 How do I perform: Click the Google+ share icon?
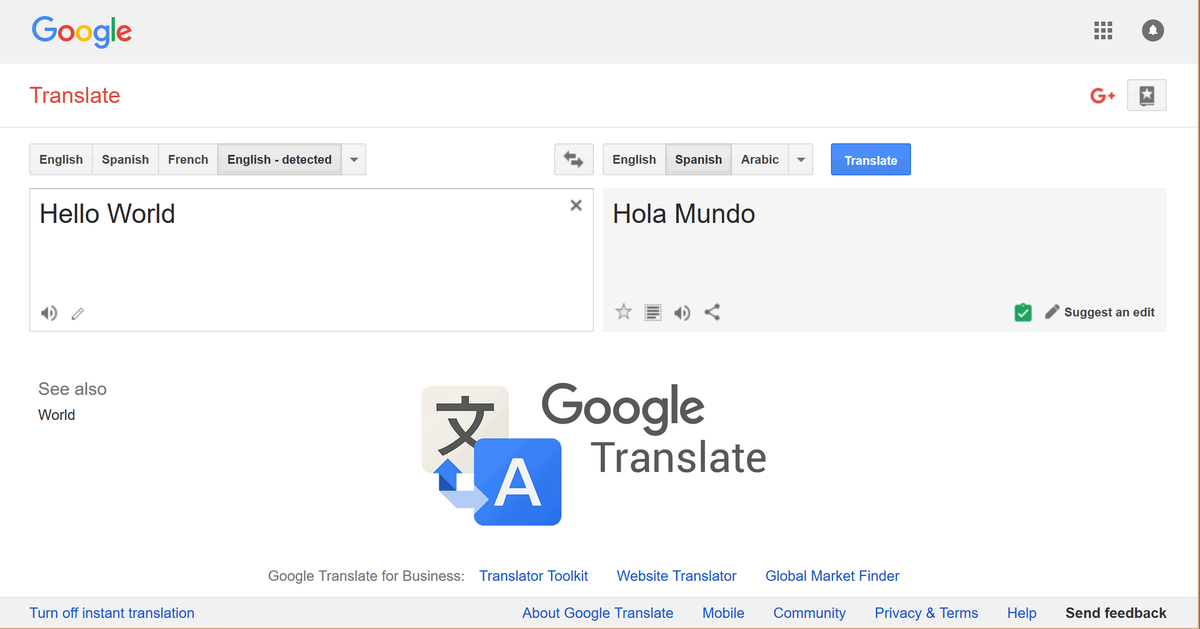(x=1102, y=96)
